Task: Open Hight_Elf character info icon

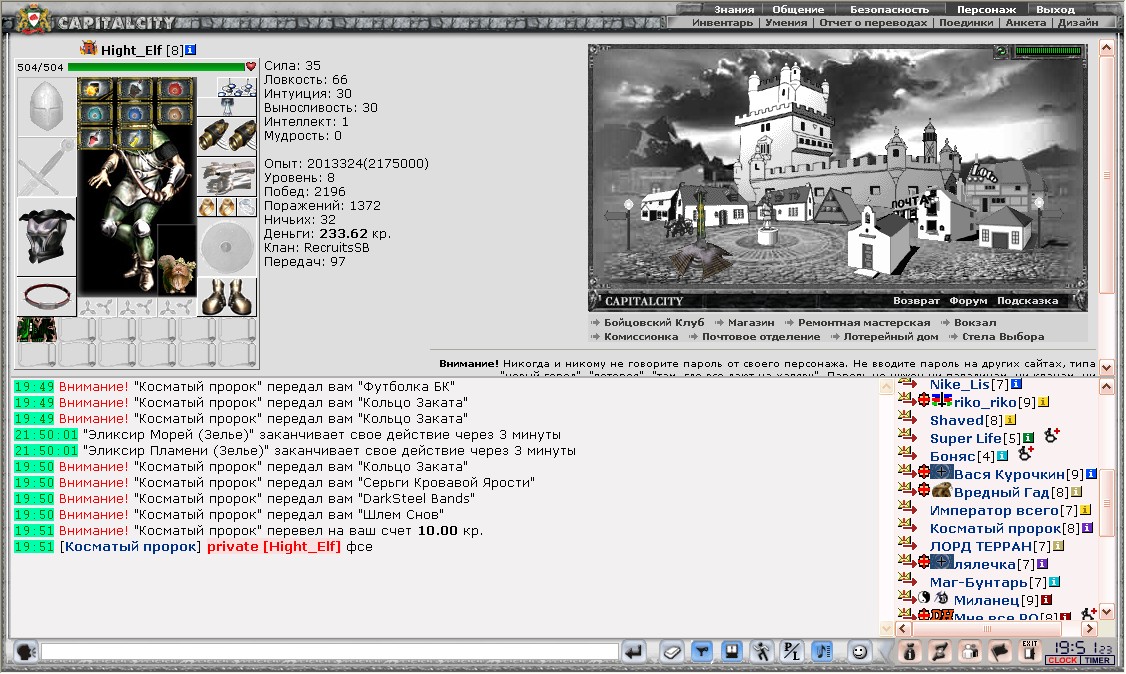Action: pyautogui.click(x=190, y=50)
